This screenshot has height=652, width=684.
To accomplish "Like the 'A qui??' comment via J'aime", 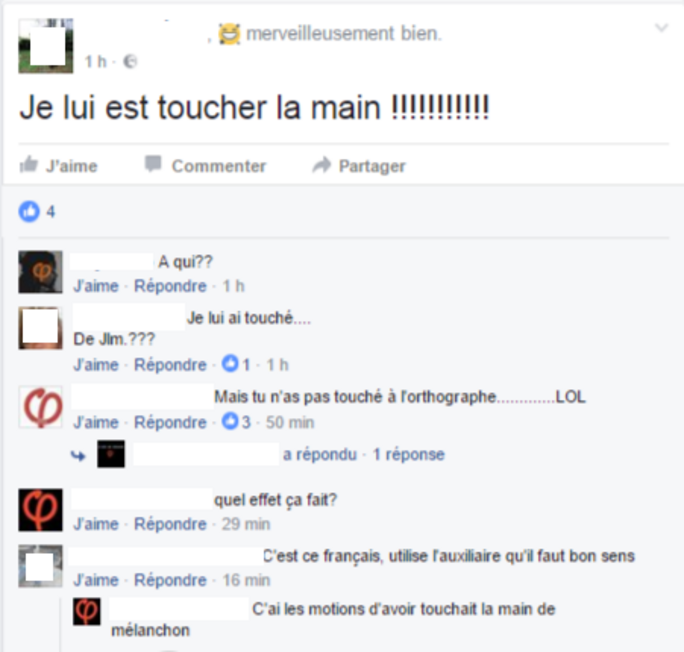I will [96, 286].
